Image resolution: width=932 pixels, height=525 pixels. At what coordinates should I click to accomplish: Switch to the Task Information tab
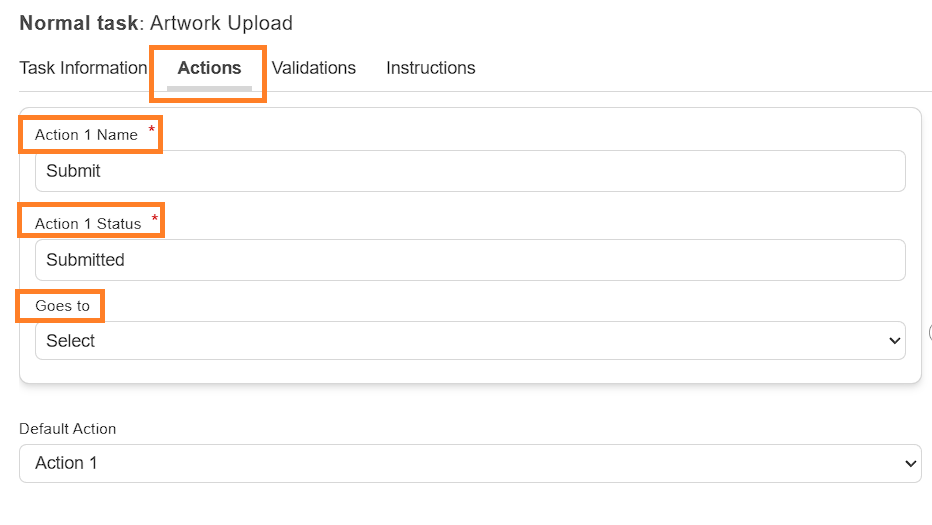point(83,68)
